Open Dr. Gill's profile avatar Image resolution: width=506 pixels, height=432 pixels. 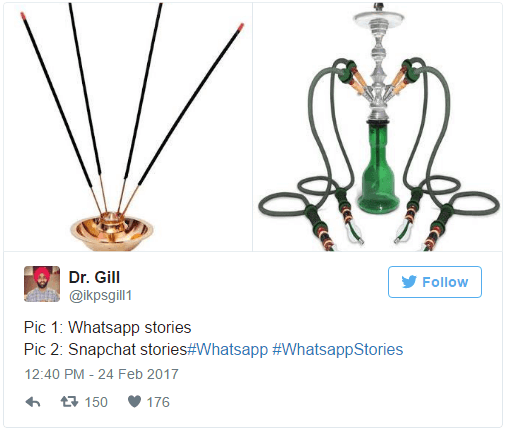point(42,284)
